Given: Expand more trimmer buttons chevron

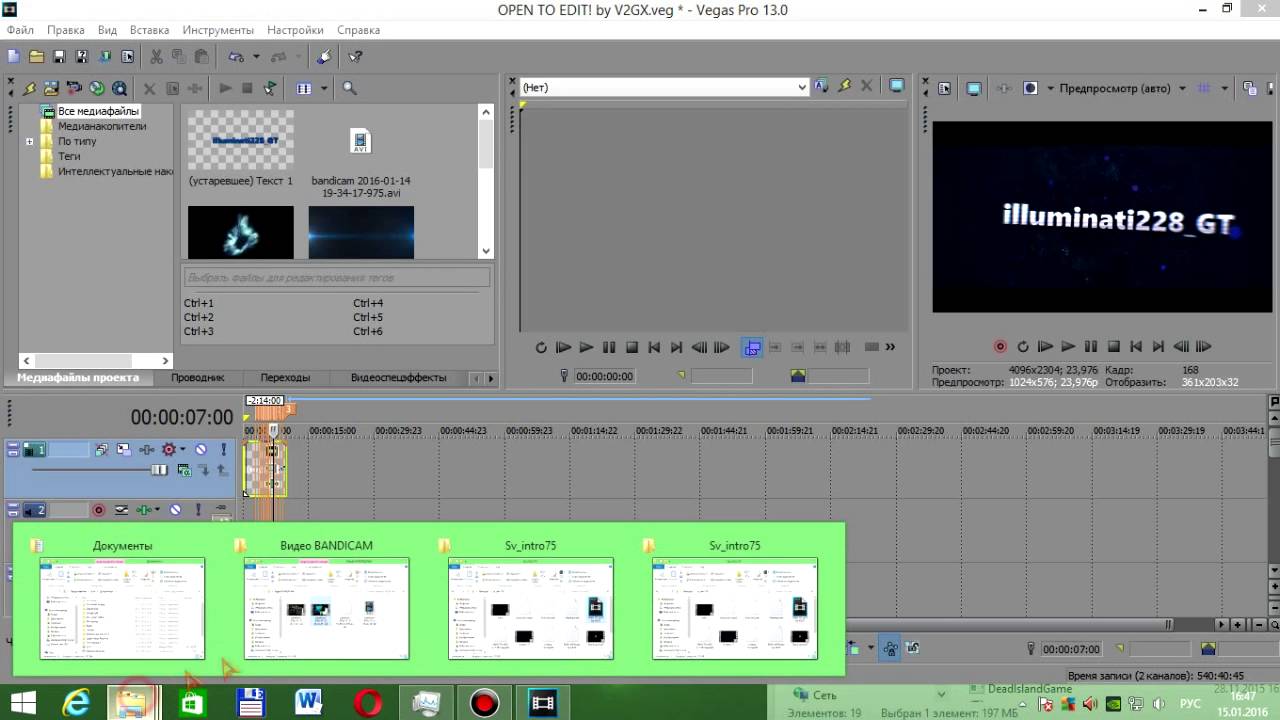Looking at the screenshot, I should [x=890, y=347].
